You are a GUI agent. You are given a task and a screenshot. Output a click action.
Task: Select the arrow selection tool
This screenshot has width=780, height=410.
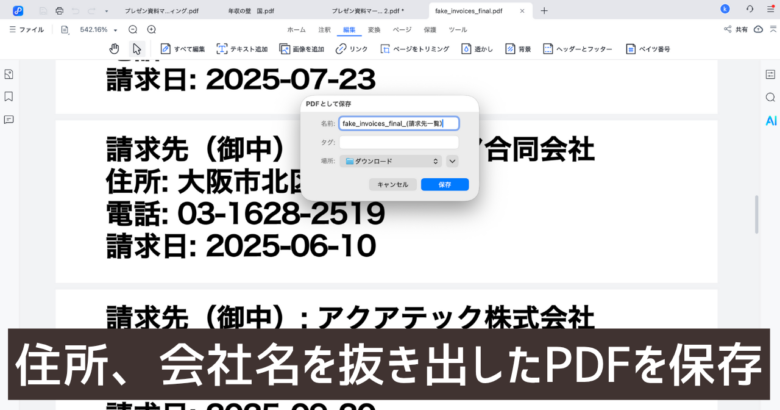click(136, 48)
